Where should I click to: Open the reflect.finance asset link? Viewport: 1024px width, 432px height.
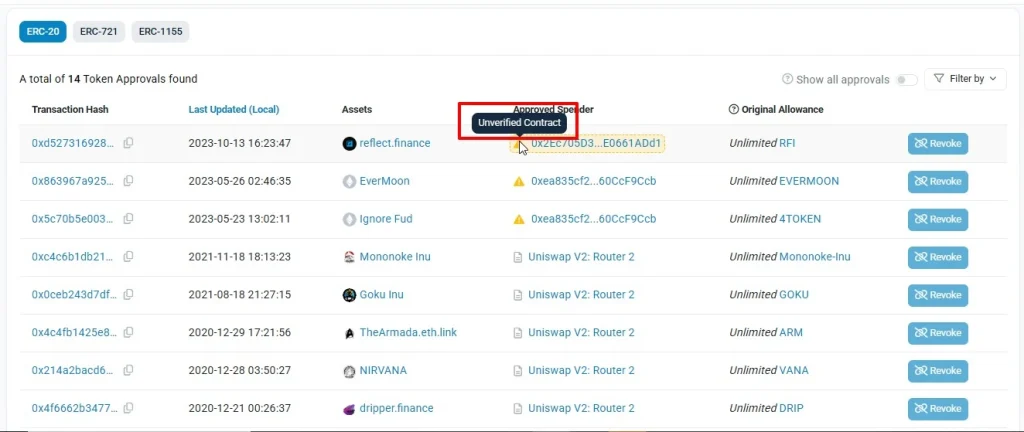pos(395,143)
